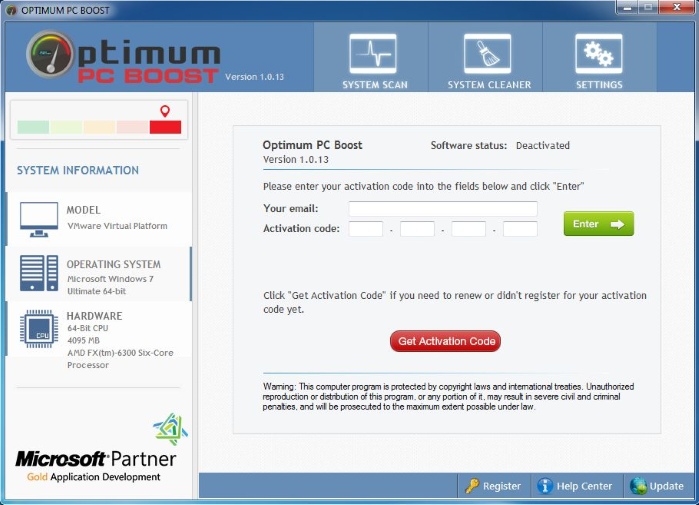
Task: Click the red location pin marker
Action: click(x=165, y=111)
